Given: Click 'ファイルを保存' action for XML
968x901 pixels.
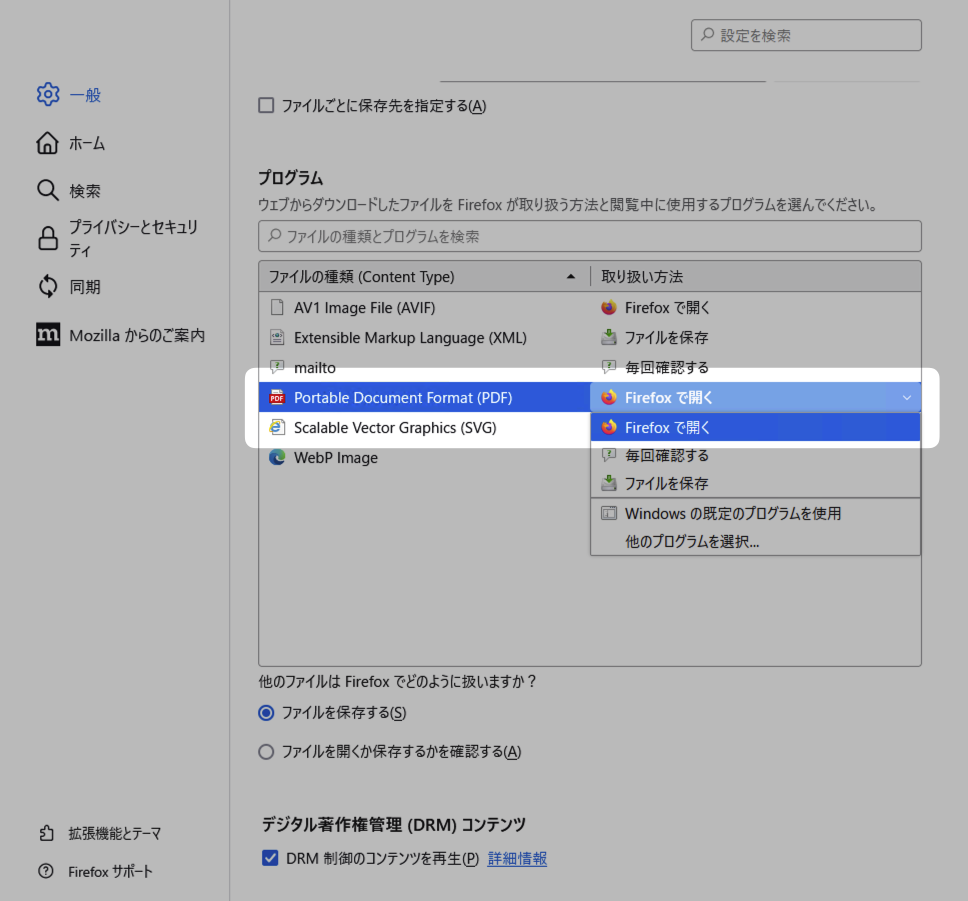Looking at the screenshot, I should 666,338.
